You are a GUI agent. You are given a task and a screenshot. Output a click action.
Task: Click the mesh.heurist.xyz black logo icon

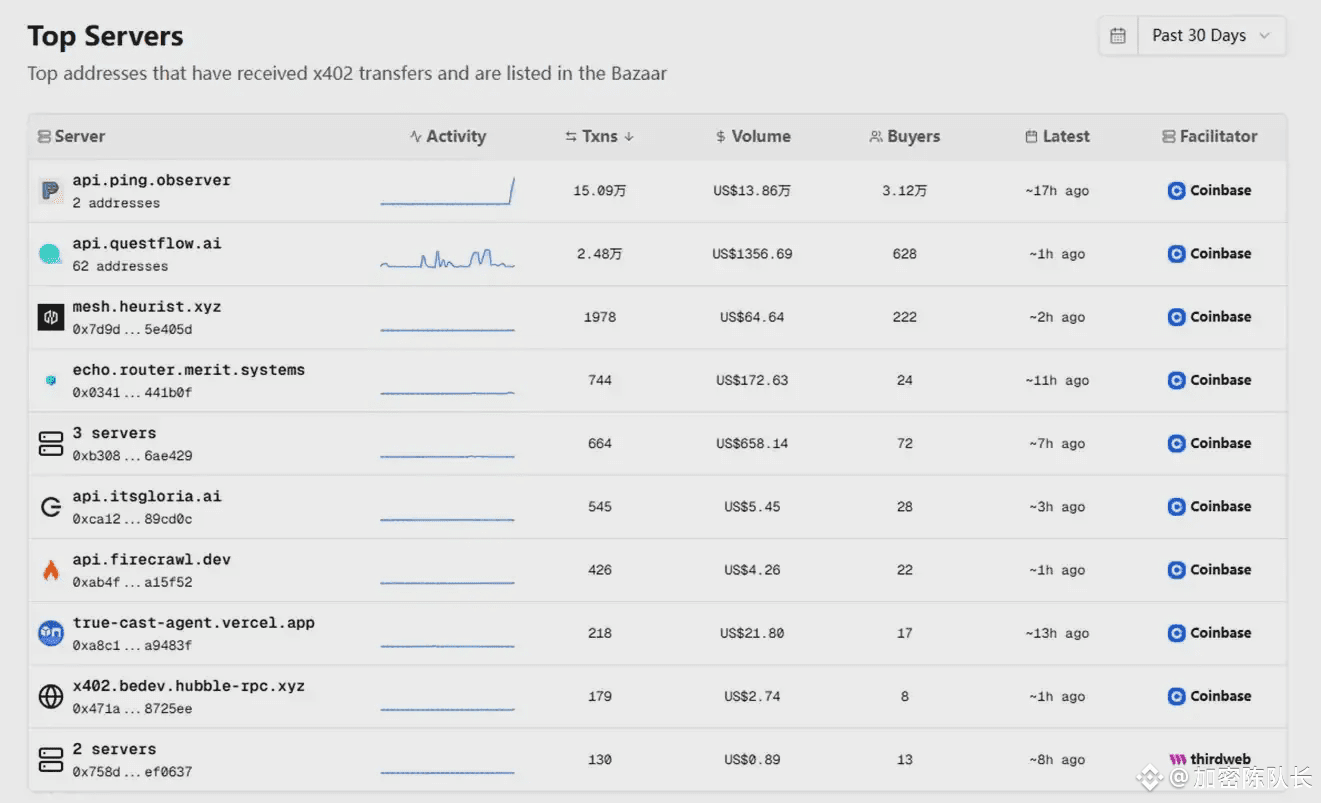click(x=50, y=317)
